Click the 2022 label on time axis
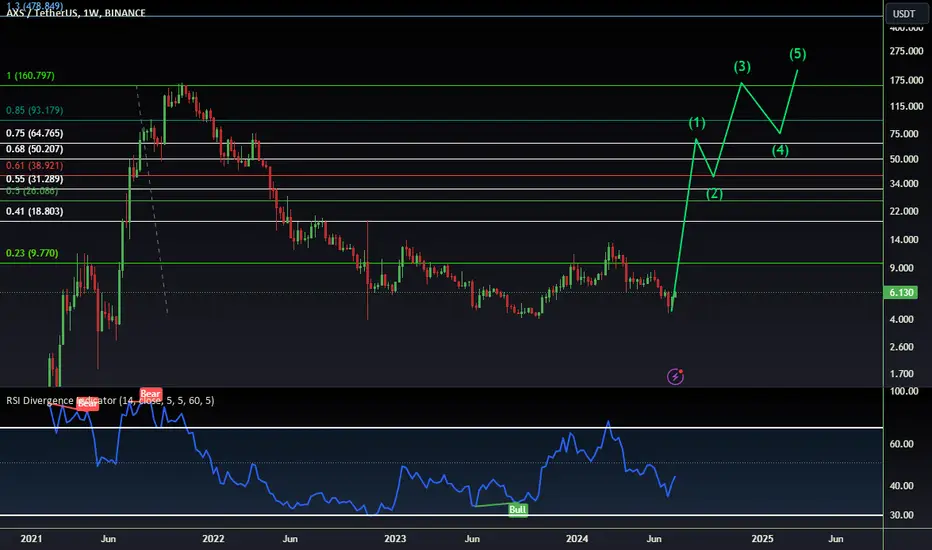The image size is (932, 550). pos(213,539)
